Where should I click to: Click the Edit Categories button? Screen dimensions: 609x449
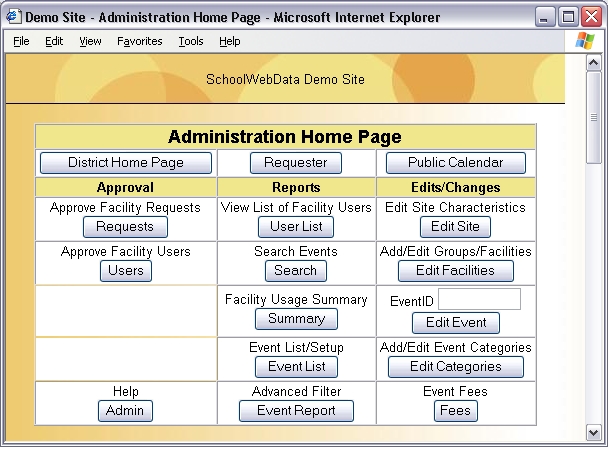click(456, 367)
